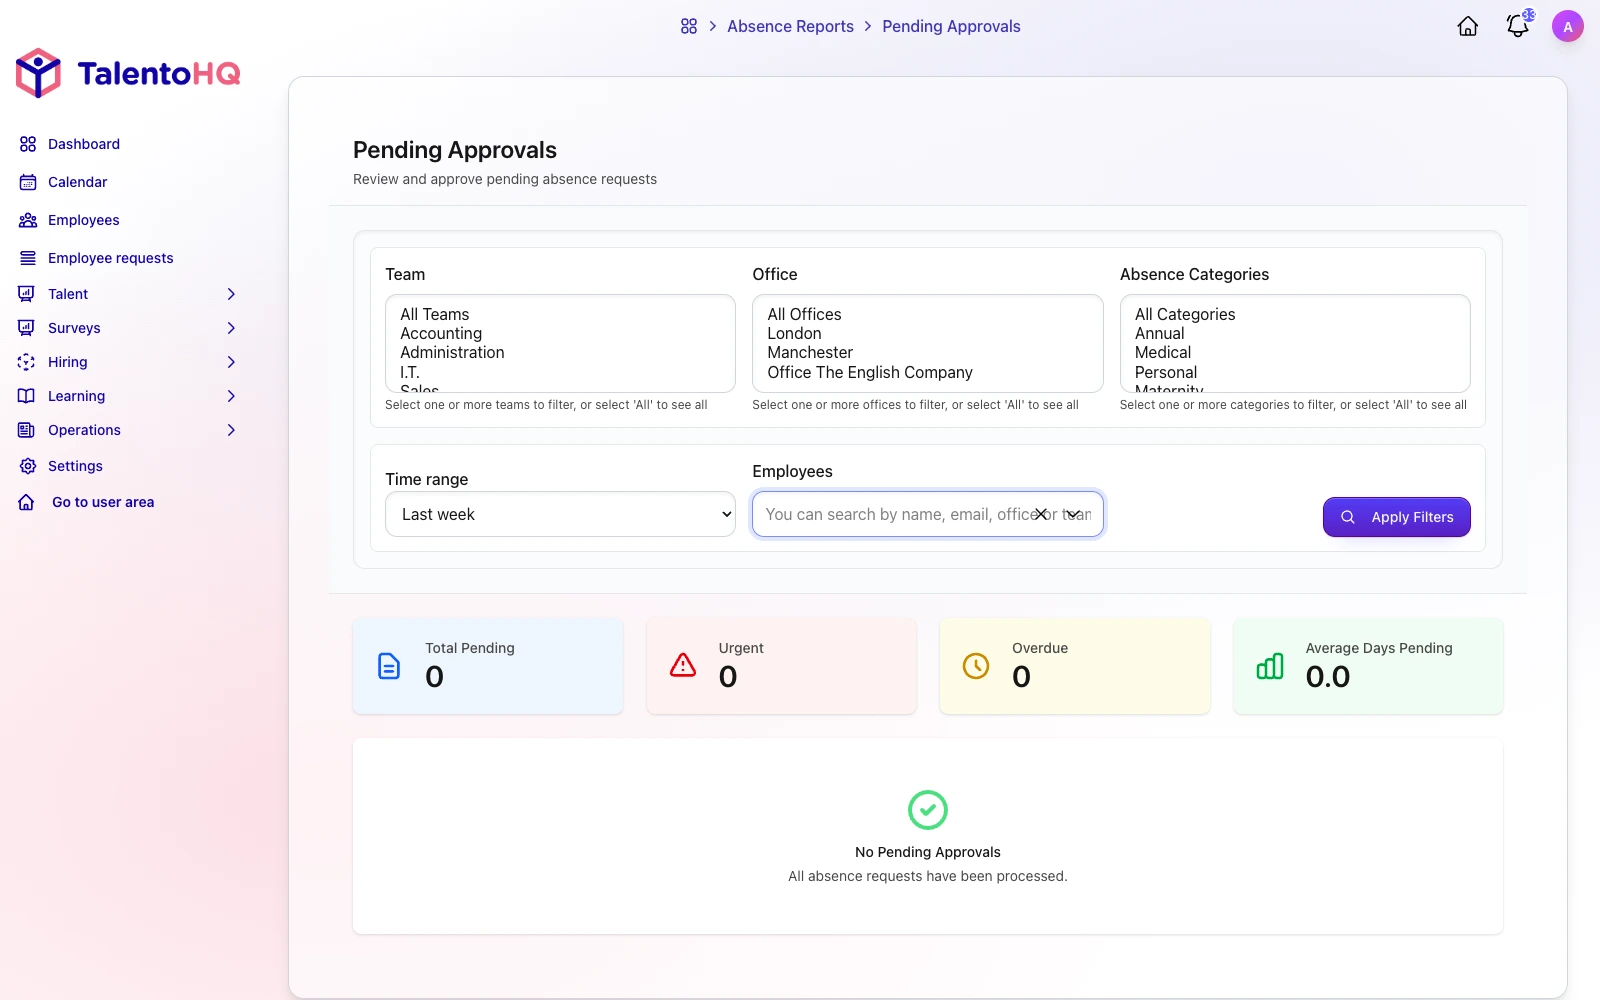Screen dimensions: 1600x1000
Task: Open the user avatar menu
Action: coord(1568,26)
